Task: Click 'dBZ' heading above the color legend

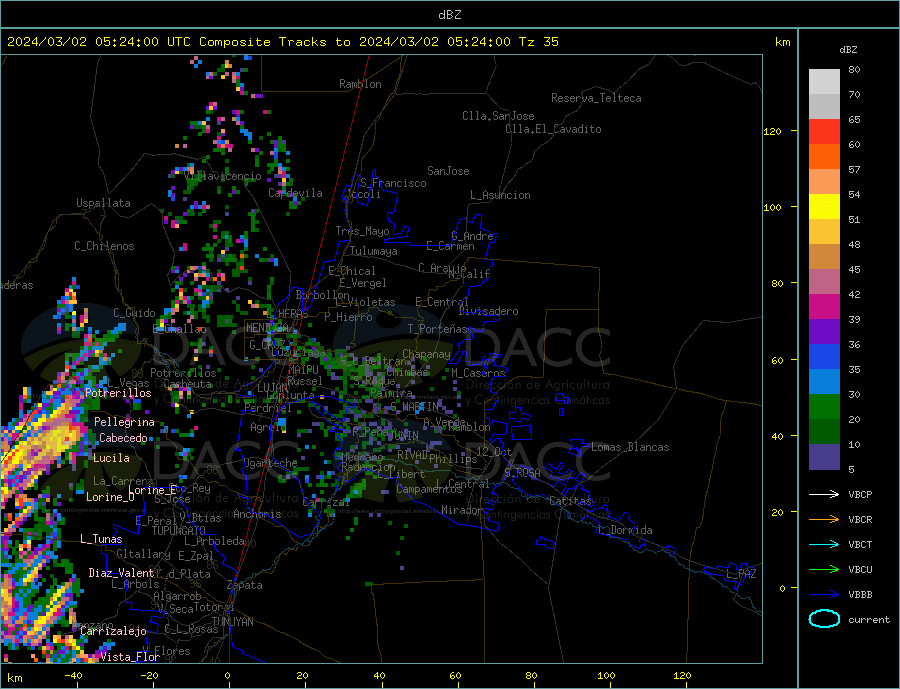Action: click(848, 50)
